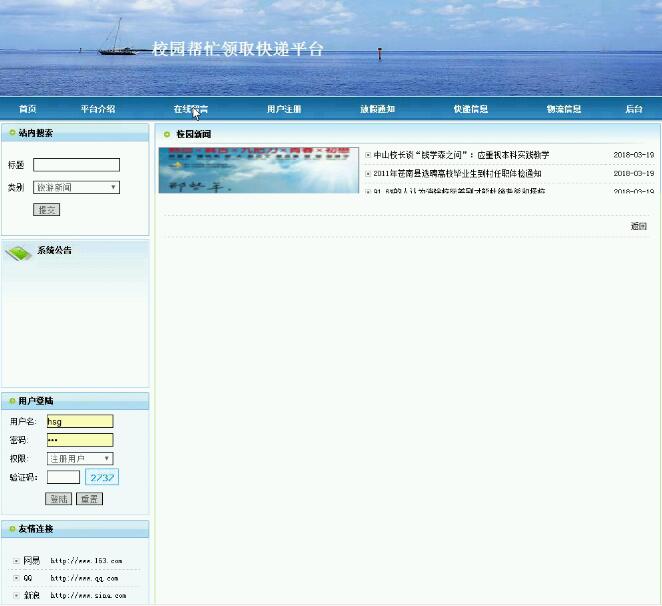
Task: Click the bullet icon before 网易 link
Action: [x=16, y=561]
